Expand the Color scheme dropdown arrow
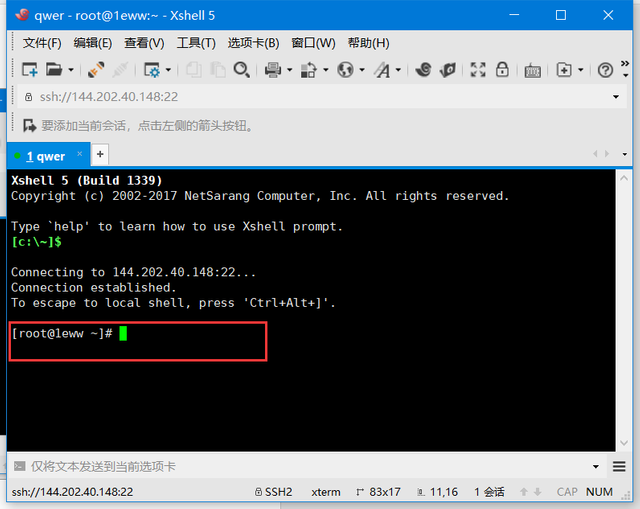 [x=326, y=70]
